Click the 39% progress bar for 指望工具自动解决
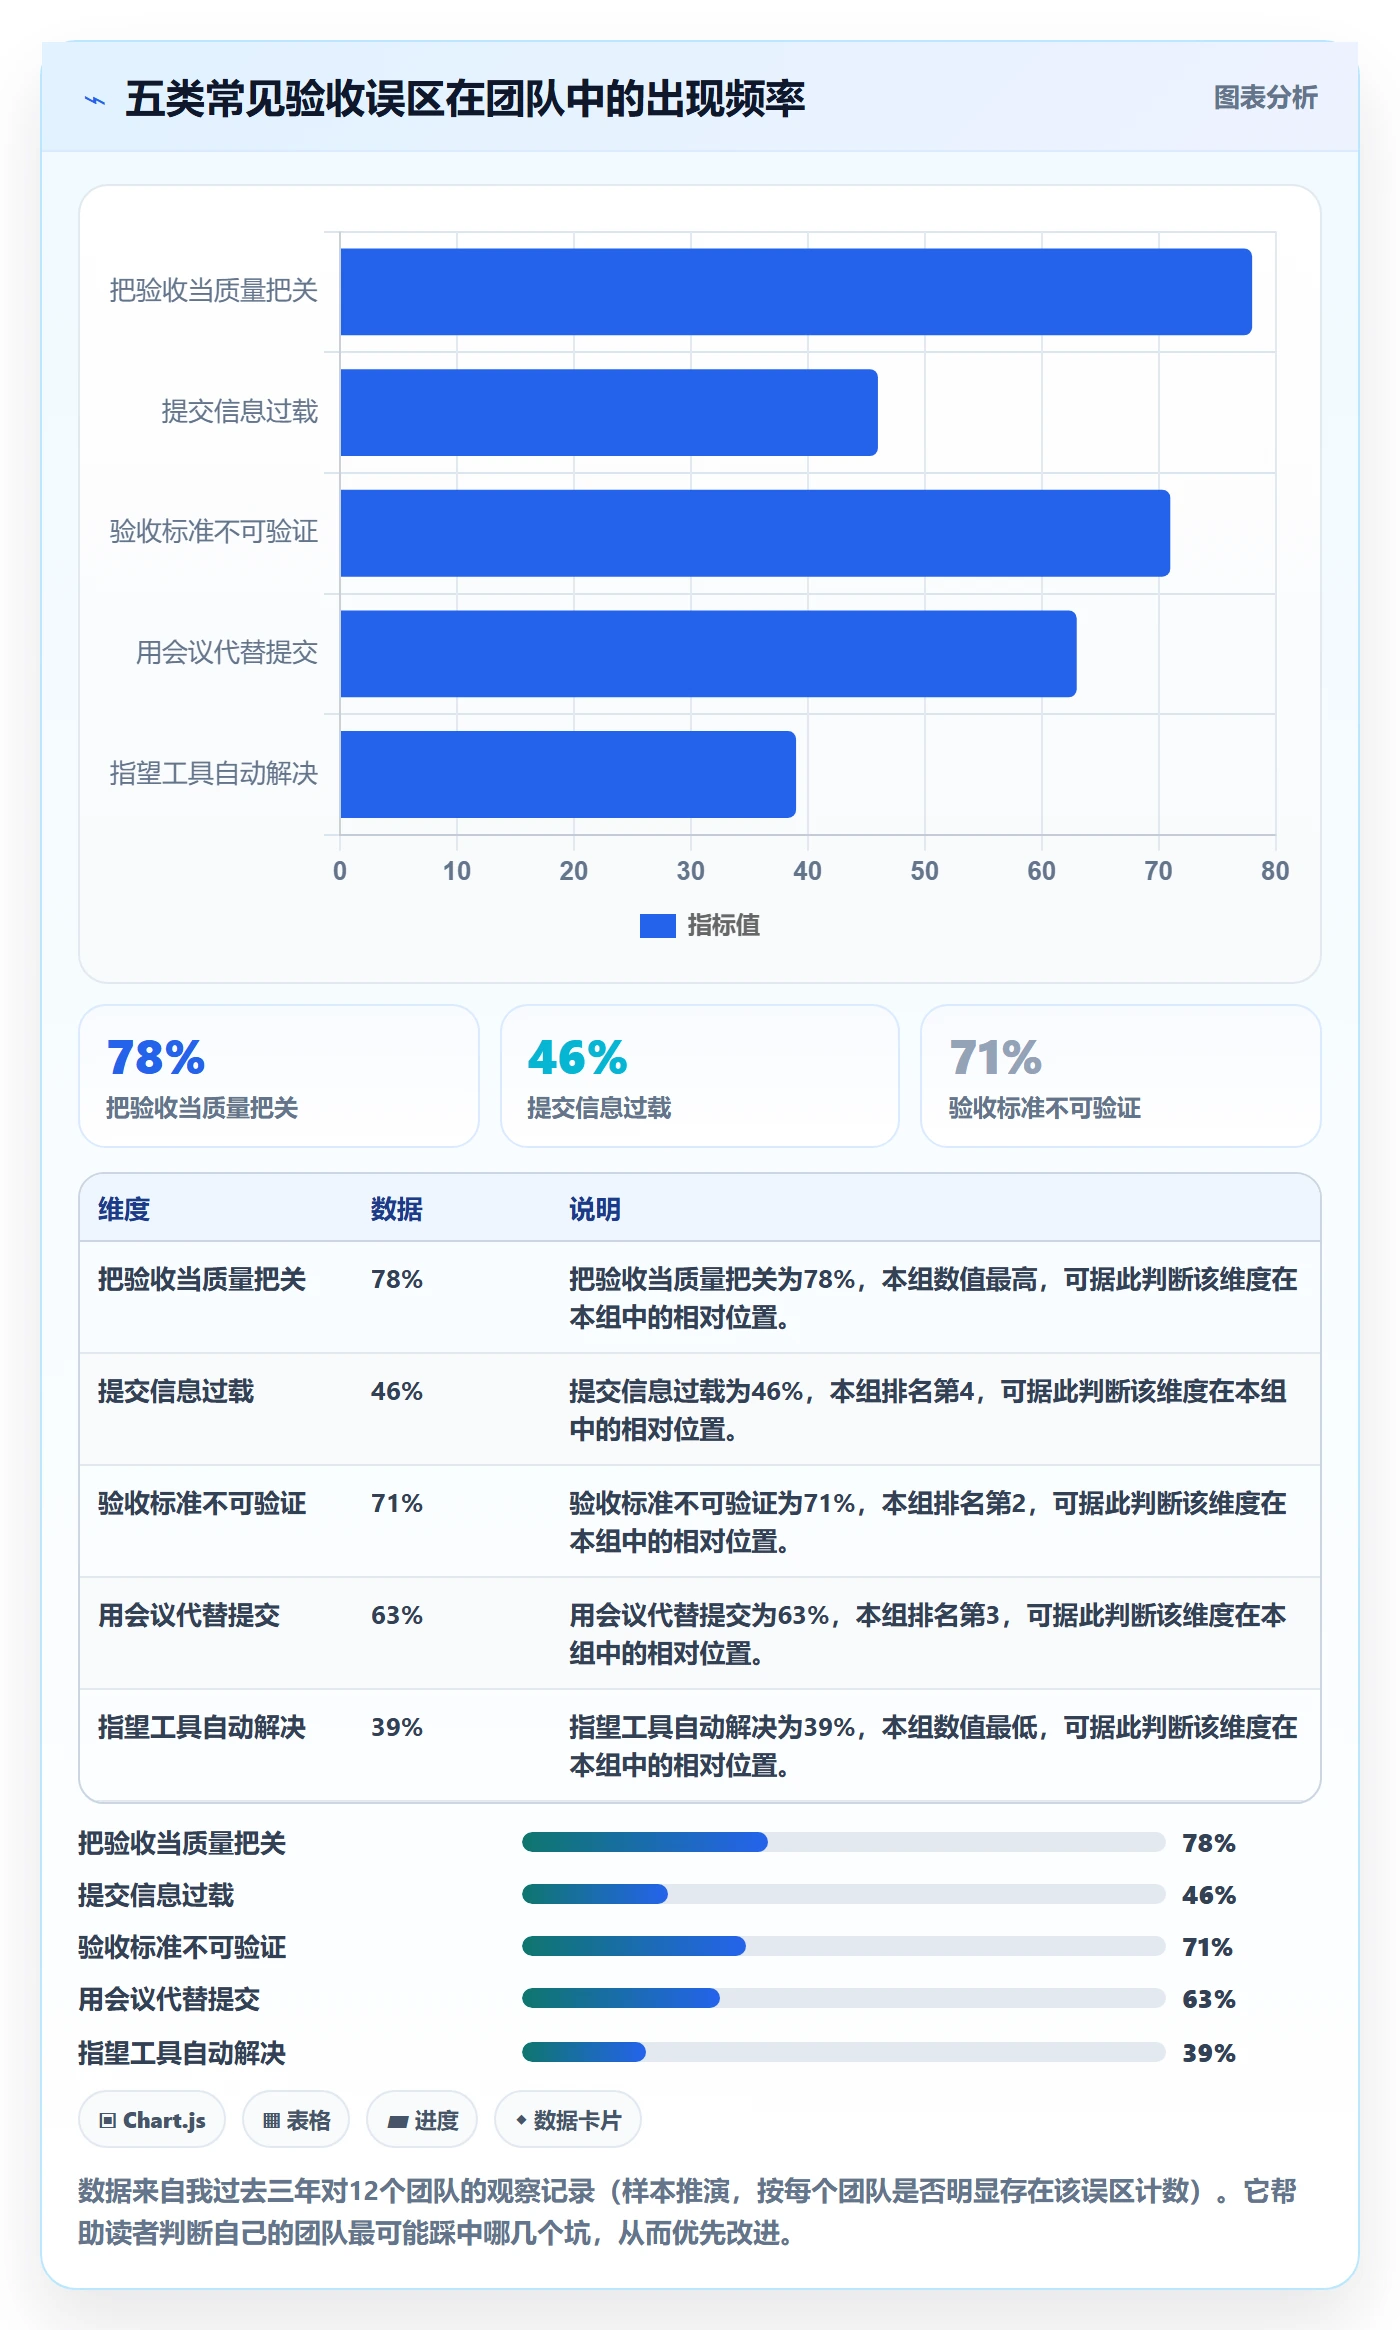Image resolution: width=1400 pixels, height=2330 pixels. click(843, 2052)
